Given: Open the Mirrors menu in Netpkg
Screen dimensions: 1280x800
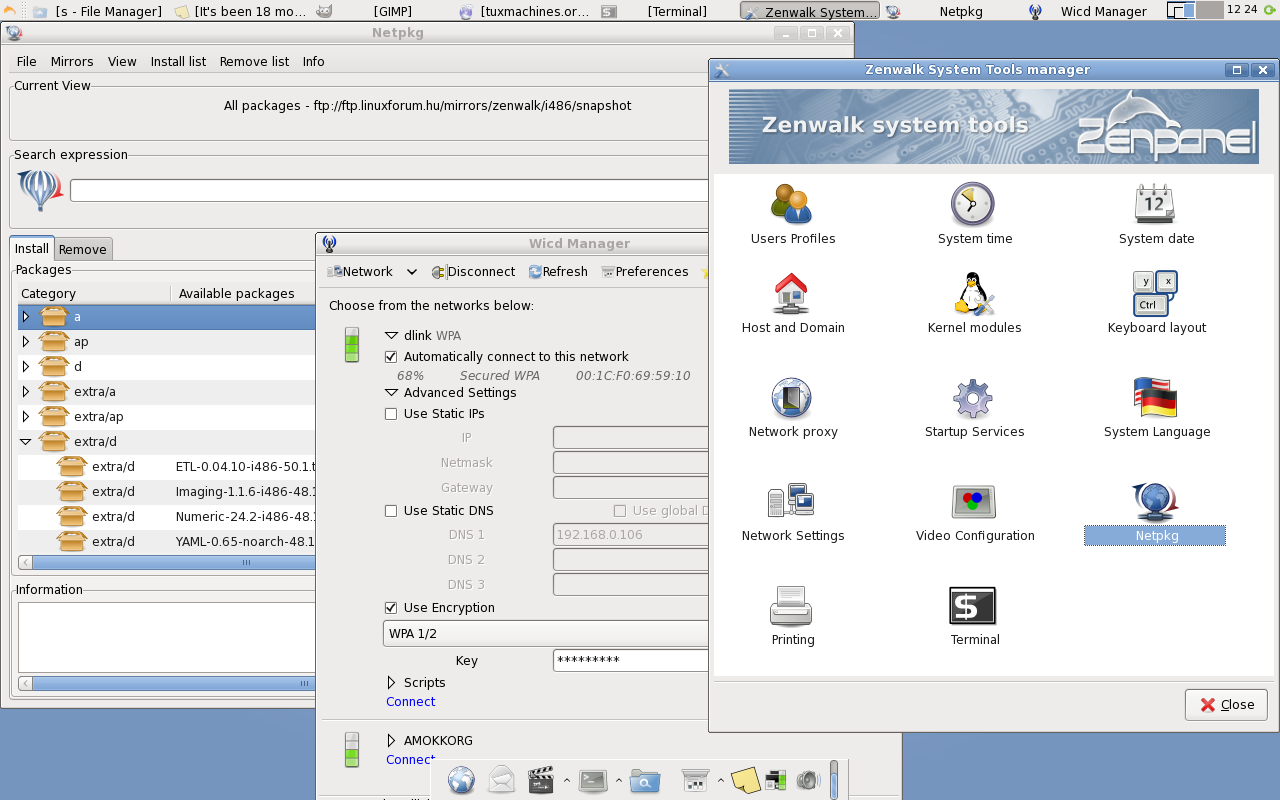Looking at the screenshot, I should click(72, 62).
